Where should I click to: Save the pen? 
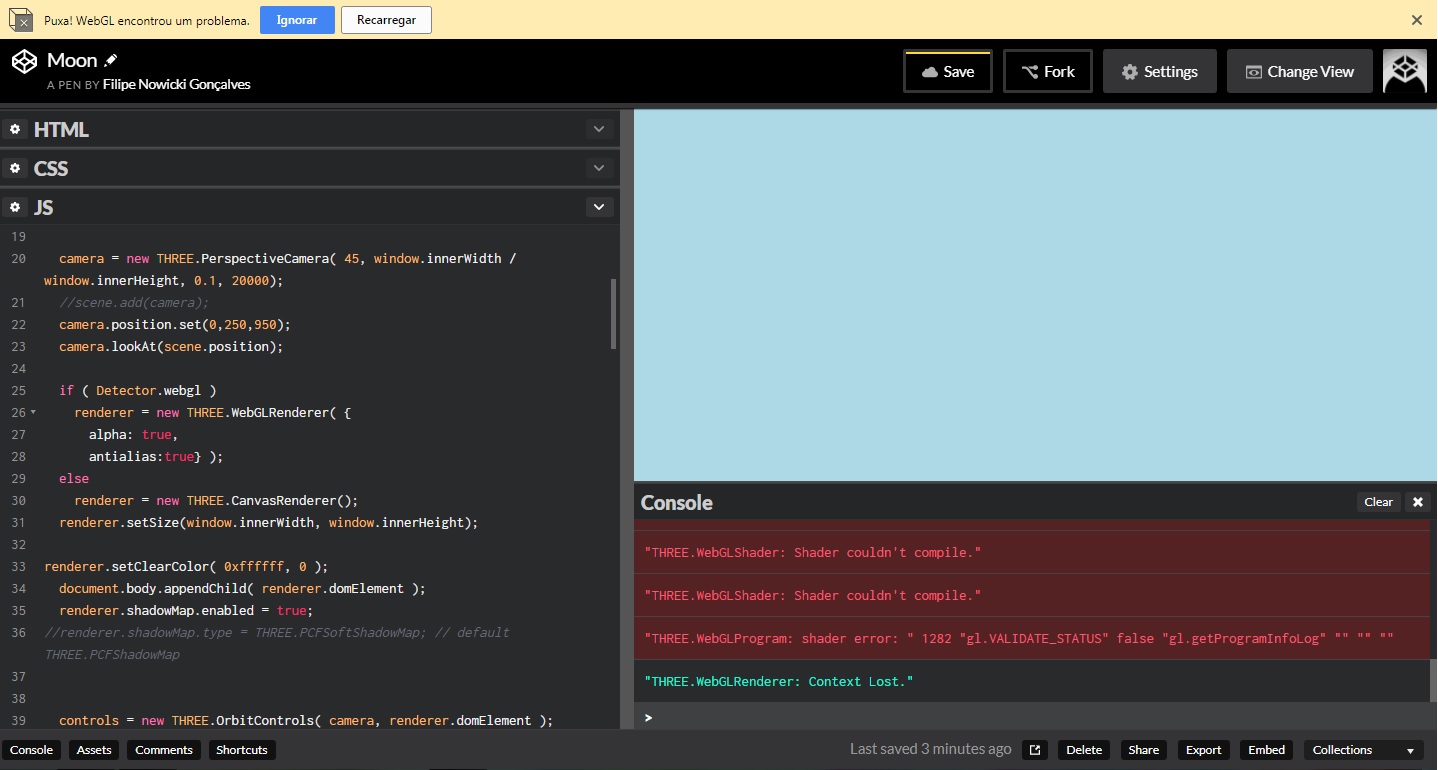[948, 71]
